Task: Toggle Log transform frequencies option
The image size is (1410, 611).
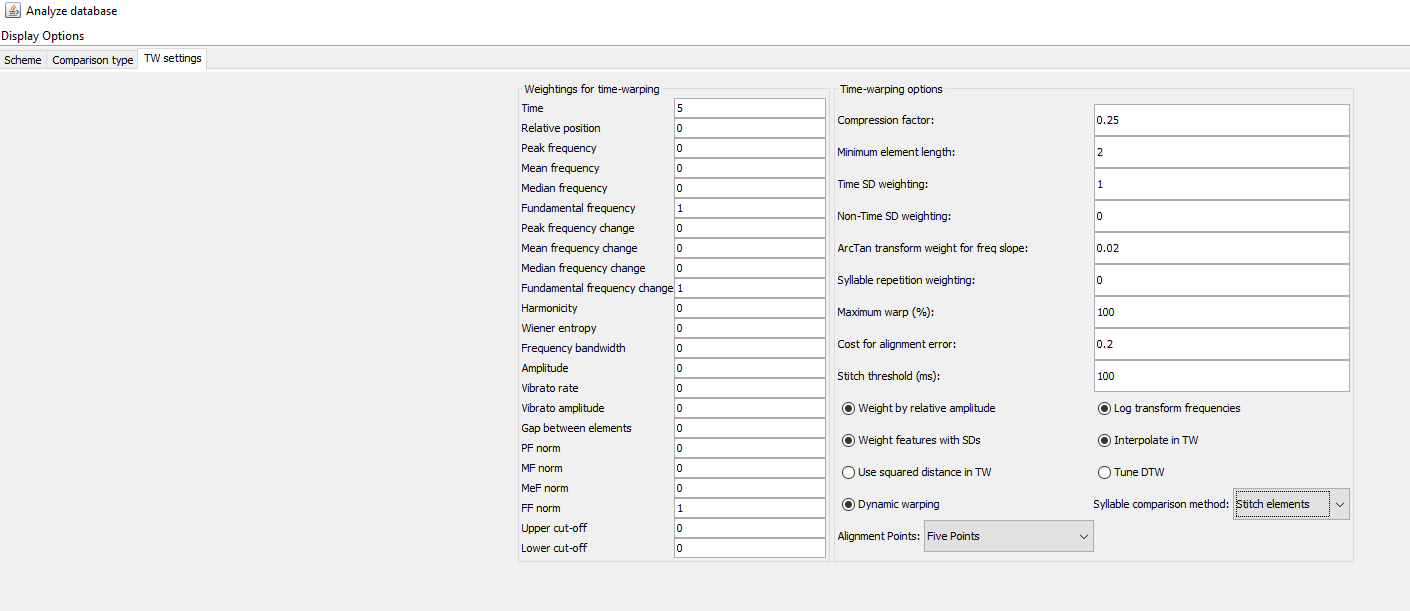Action: (1104, 408)
